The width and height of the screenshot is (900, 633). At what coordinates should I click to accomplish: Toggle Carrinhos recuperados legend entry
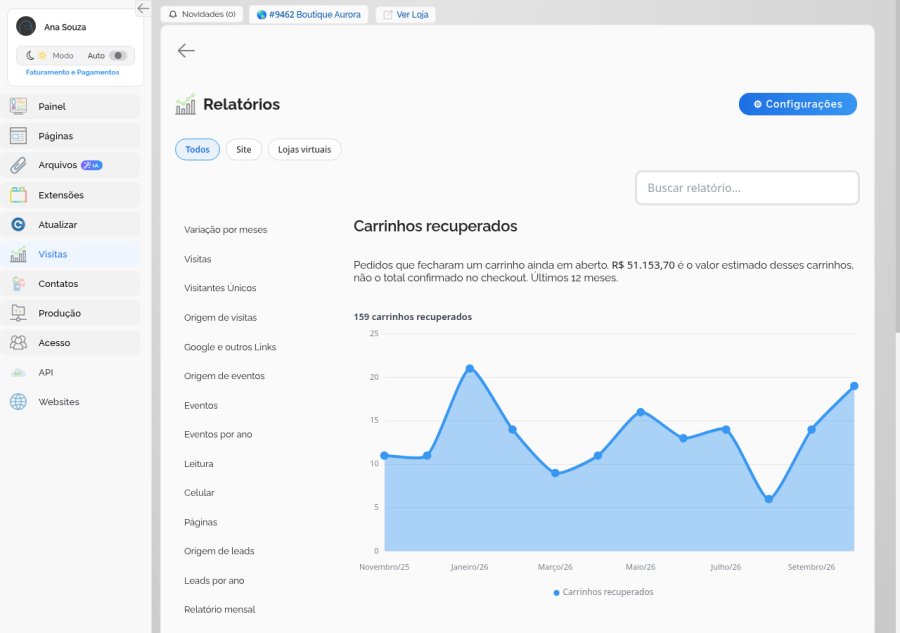[603, 592]
